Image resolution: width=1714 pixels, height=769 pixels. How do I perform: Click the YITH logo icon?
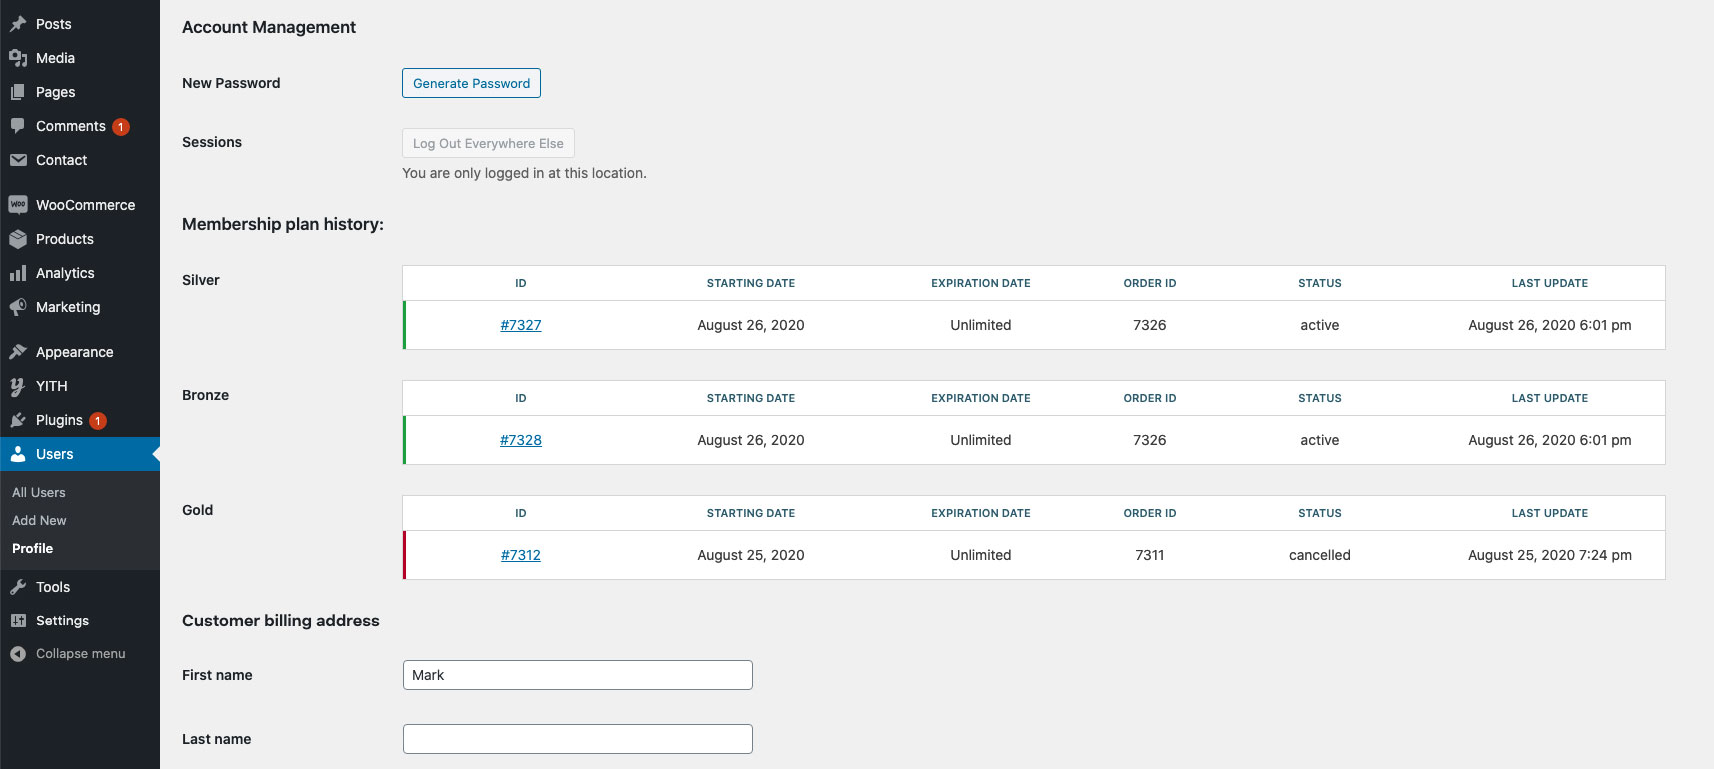coord(18,386)
